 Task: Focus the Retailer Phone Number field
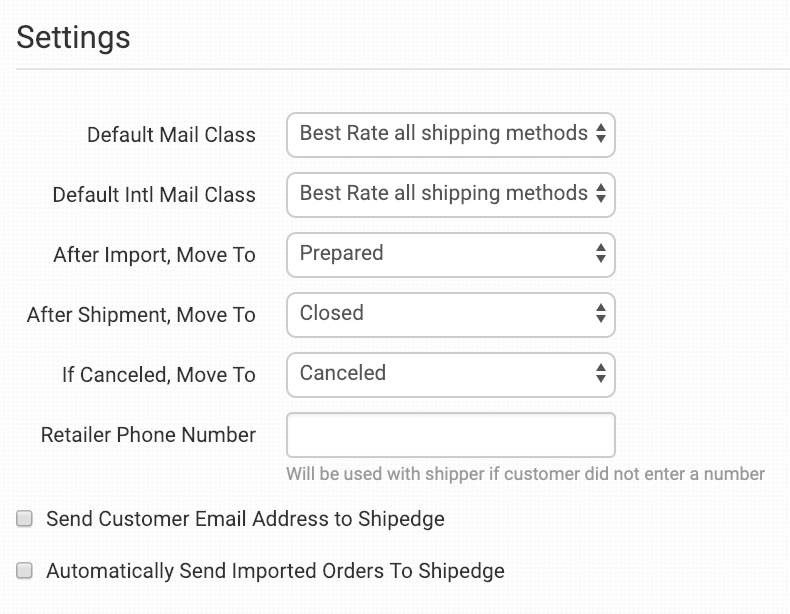(450, 435)
